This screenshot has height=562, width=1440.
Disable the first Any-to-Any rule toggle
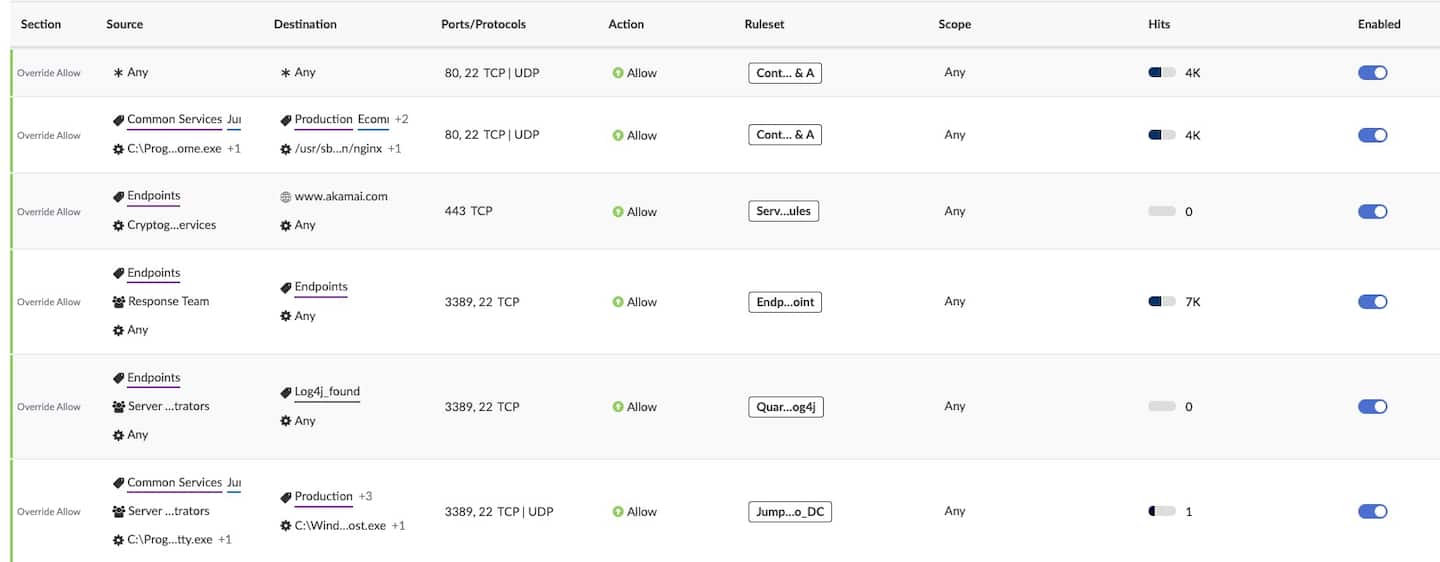point(1372,73)
